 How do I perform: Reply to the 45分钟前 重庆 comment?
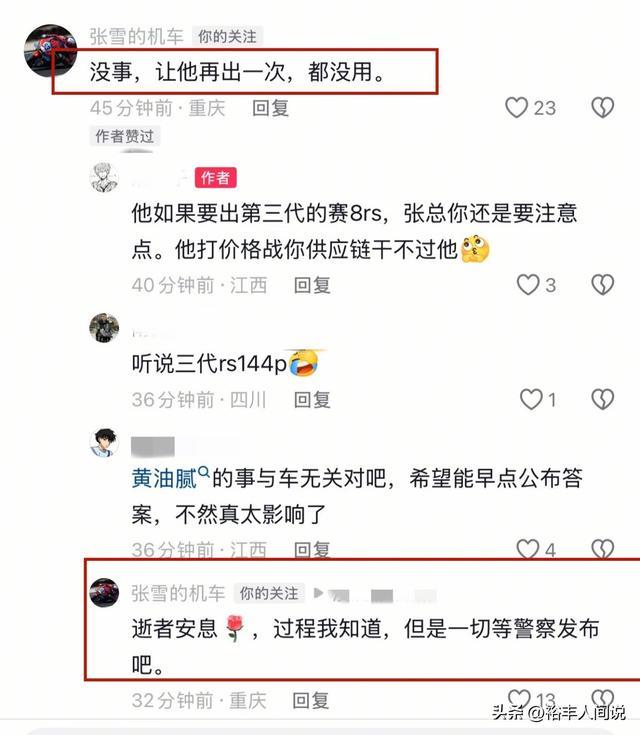pos(271,108)
